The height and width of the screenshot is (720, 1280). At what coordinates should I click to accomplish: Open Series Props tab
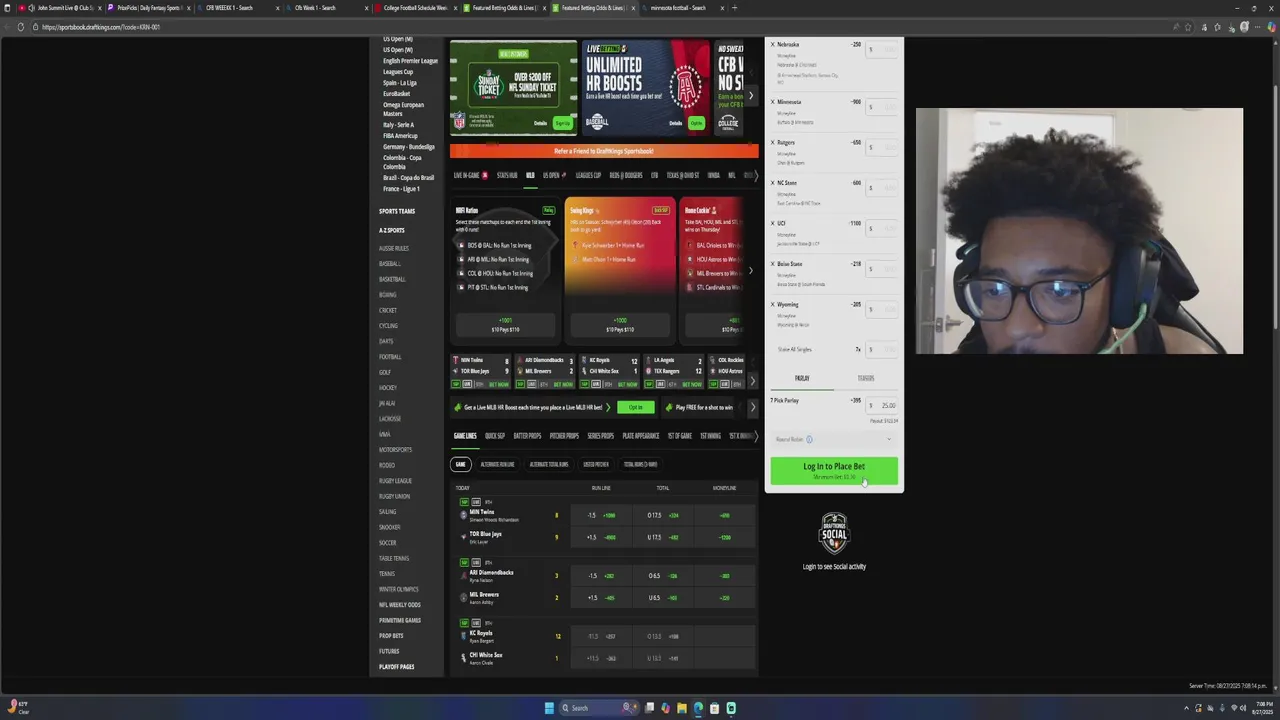[601, 436]
